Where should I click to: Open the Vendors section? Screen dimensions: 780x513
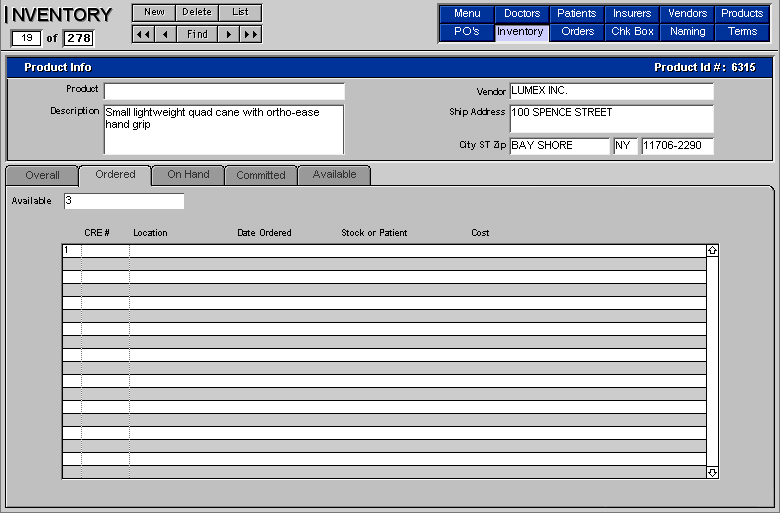(x=687, y=13)
